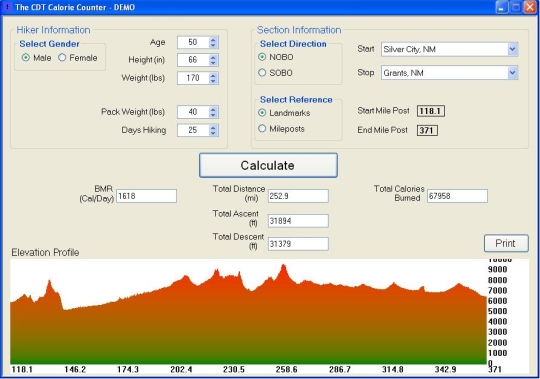The image size is (540, 379).
Task: Select the Female gender radio button
Action: click(x=62, y=57)
